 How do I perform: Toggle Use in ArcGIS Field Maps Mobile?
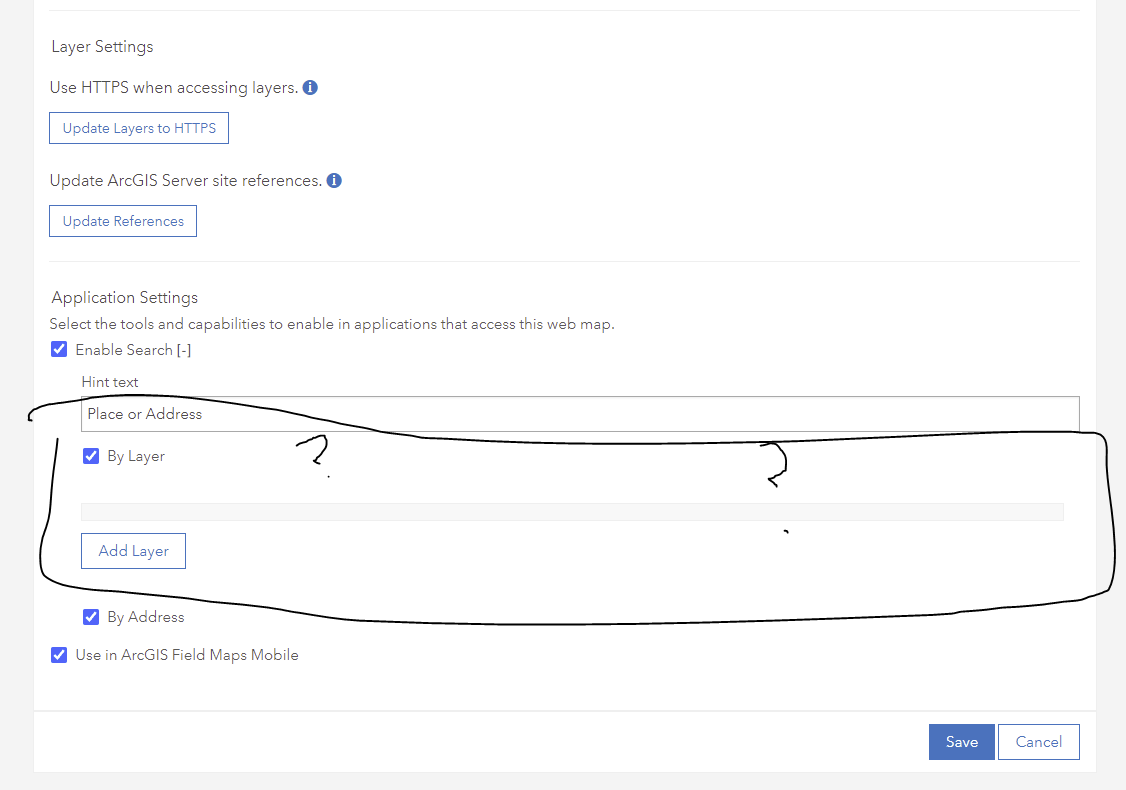pos(59,655)
